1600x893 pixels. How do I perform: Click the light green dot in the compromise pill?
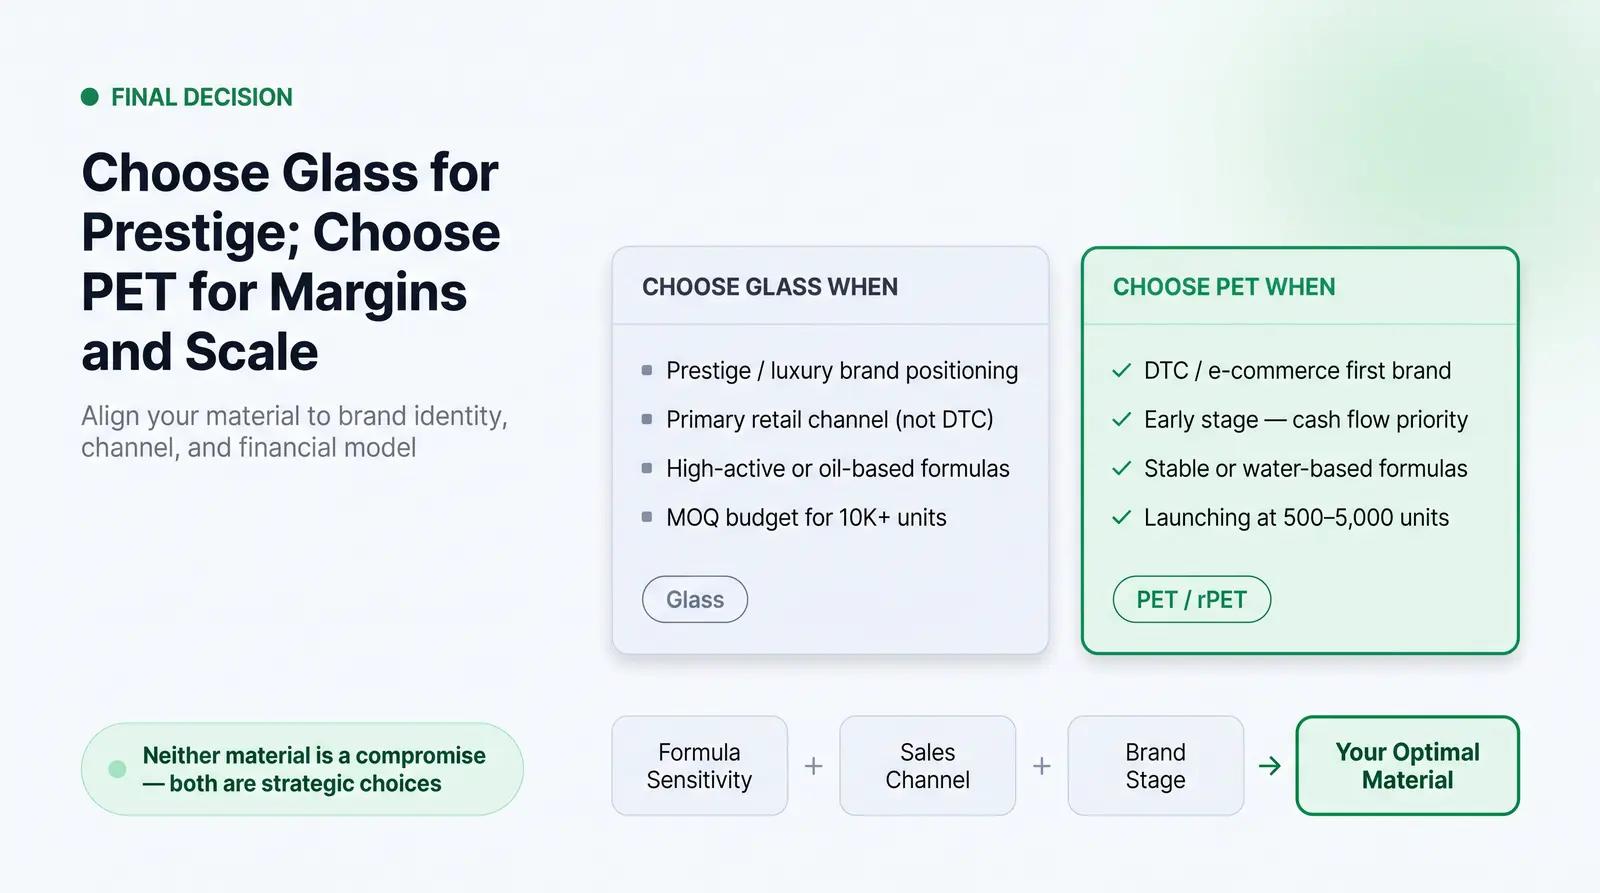click(x=117, y=769)
